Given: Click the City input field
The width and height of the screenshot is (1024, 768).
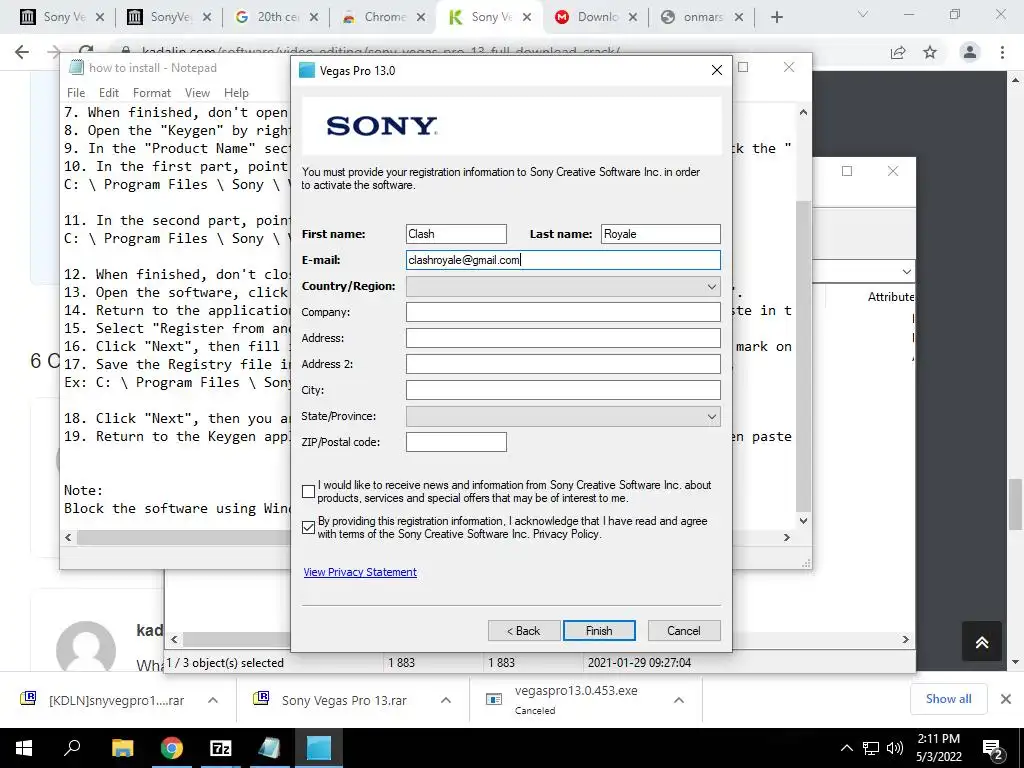Looking at the screenshot, I should (563, 390).
